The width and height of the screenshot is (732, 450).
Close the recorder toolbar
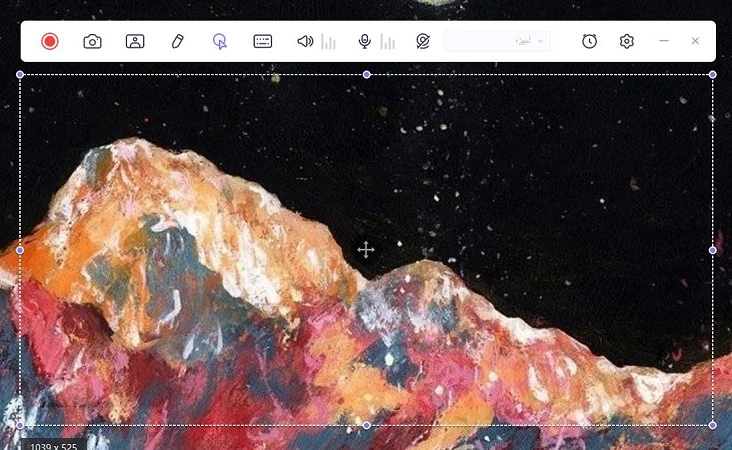click(x=695, y=41)
